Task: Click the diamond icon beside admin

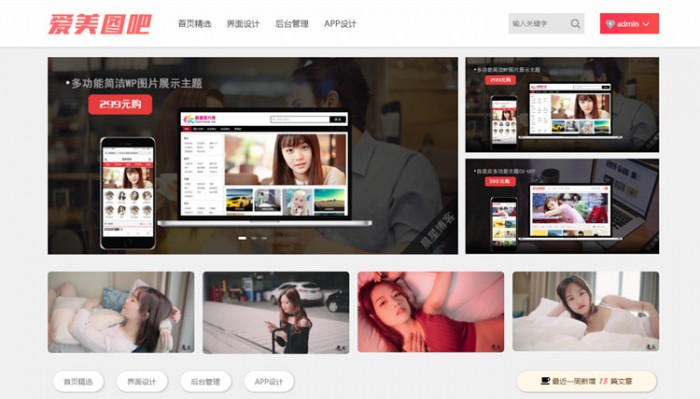Action: [610, 24]
